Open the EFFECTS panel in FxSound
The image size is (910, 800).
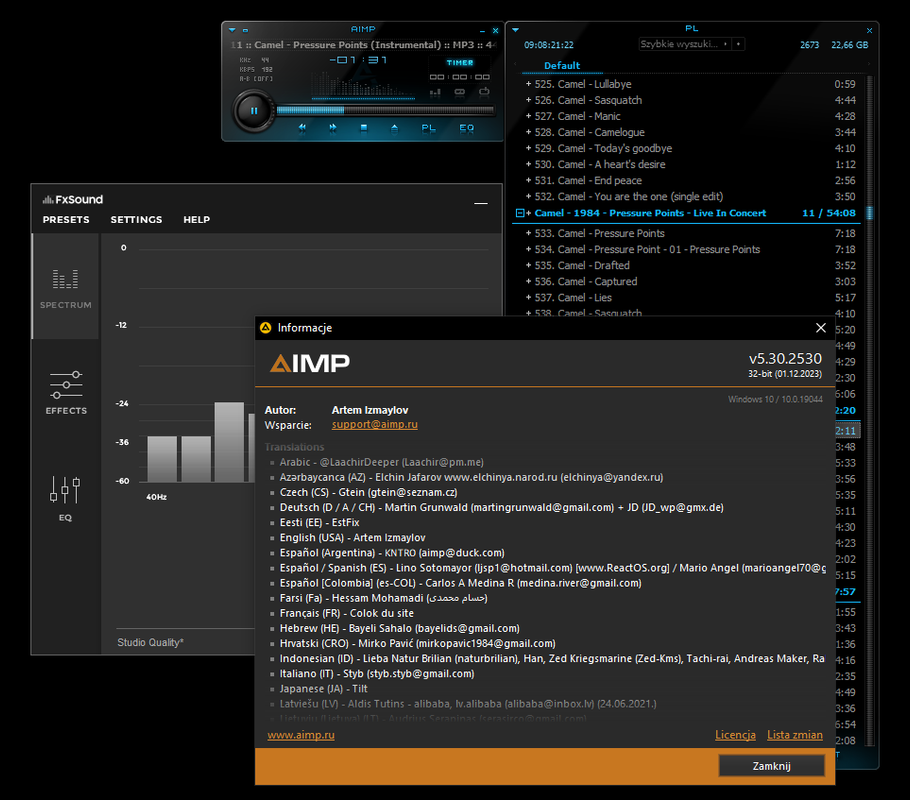click(66, 392)
